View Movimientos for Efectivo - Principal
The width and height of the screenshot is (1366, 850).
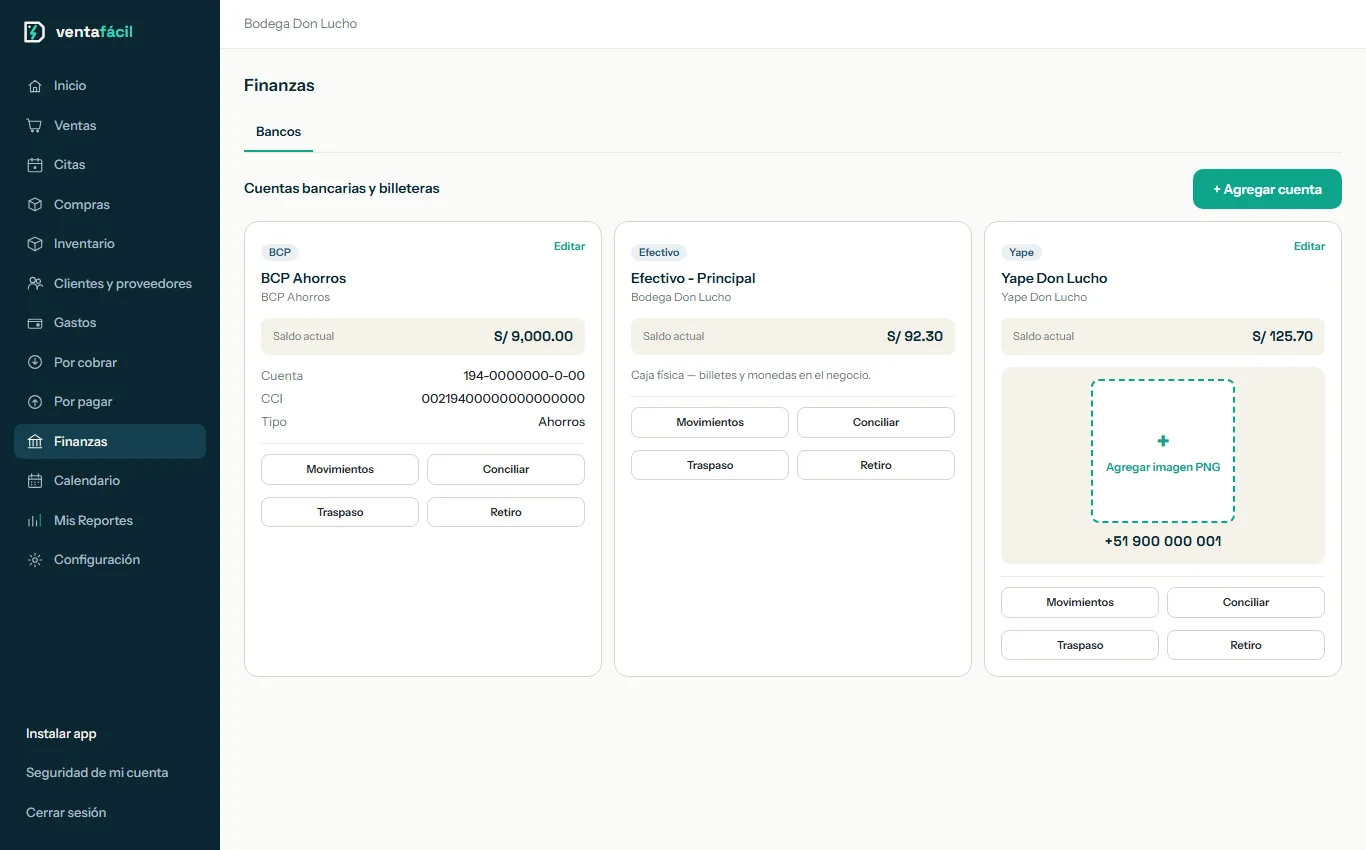[x=710, y=422]
